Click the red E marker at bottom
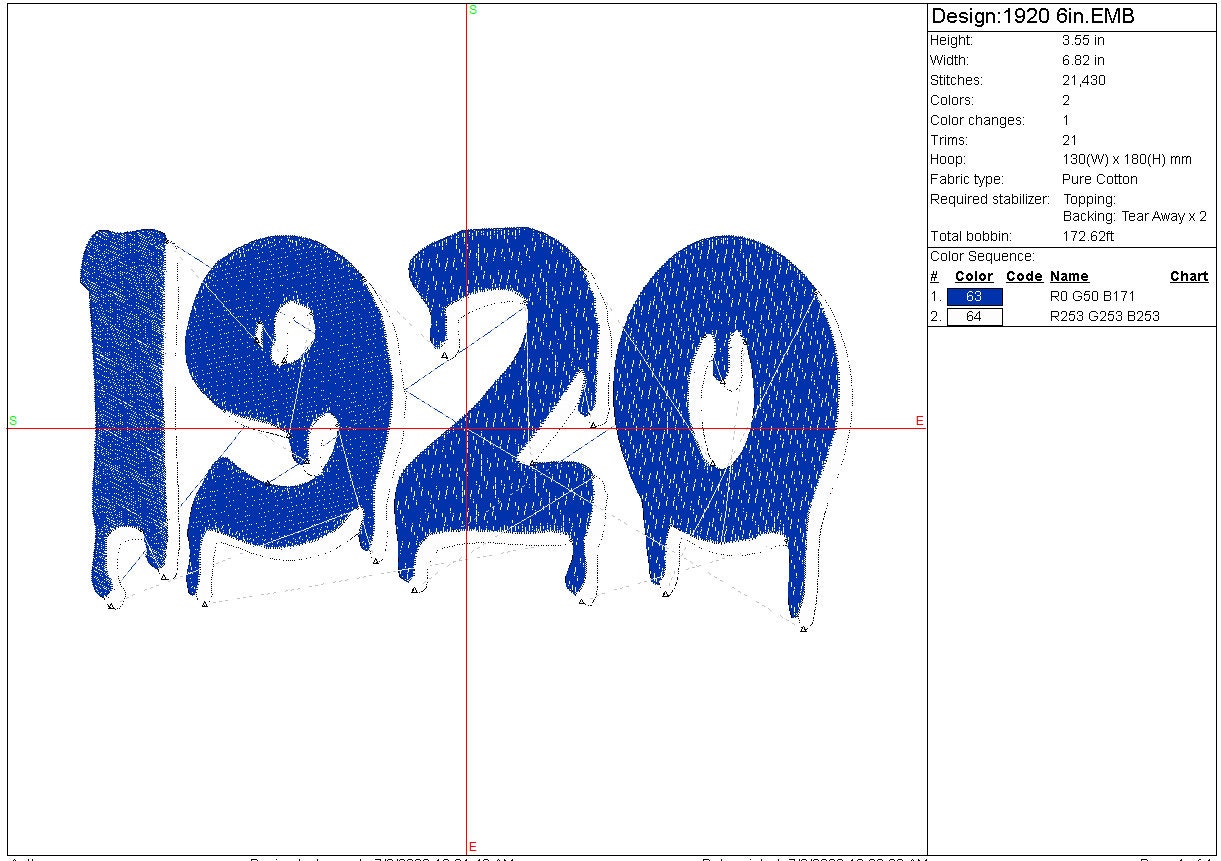 [473, 847]
